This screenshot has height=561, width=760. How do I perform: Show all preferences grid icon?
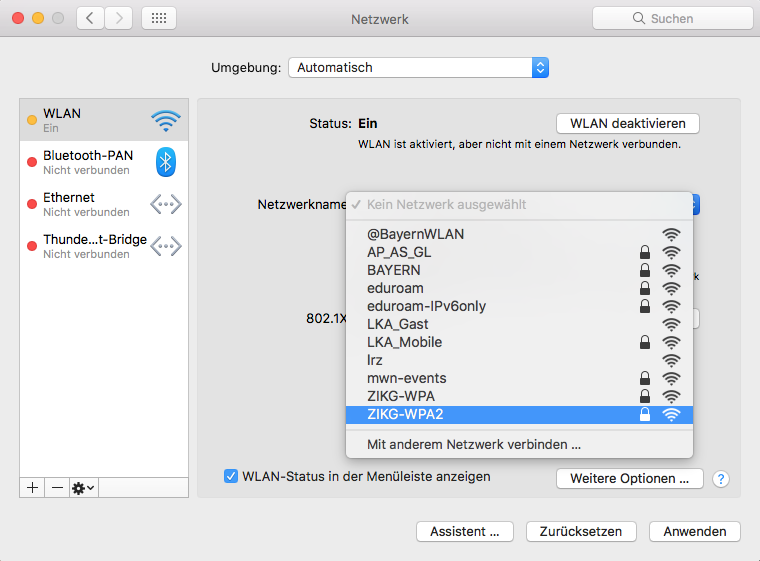click(x=160, y=18)
